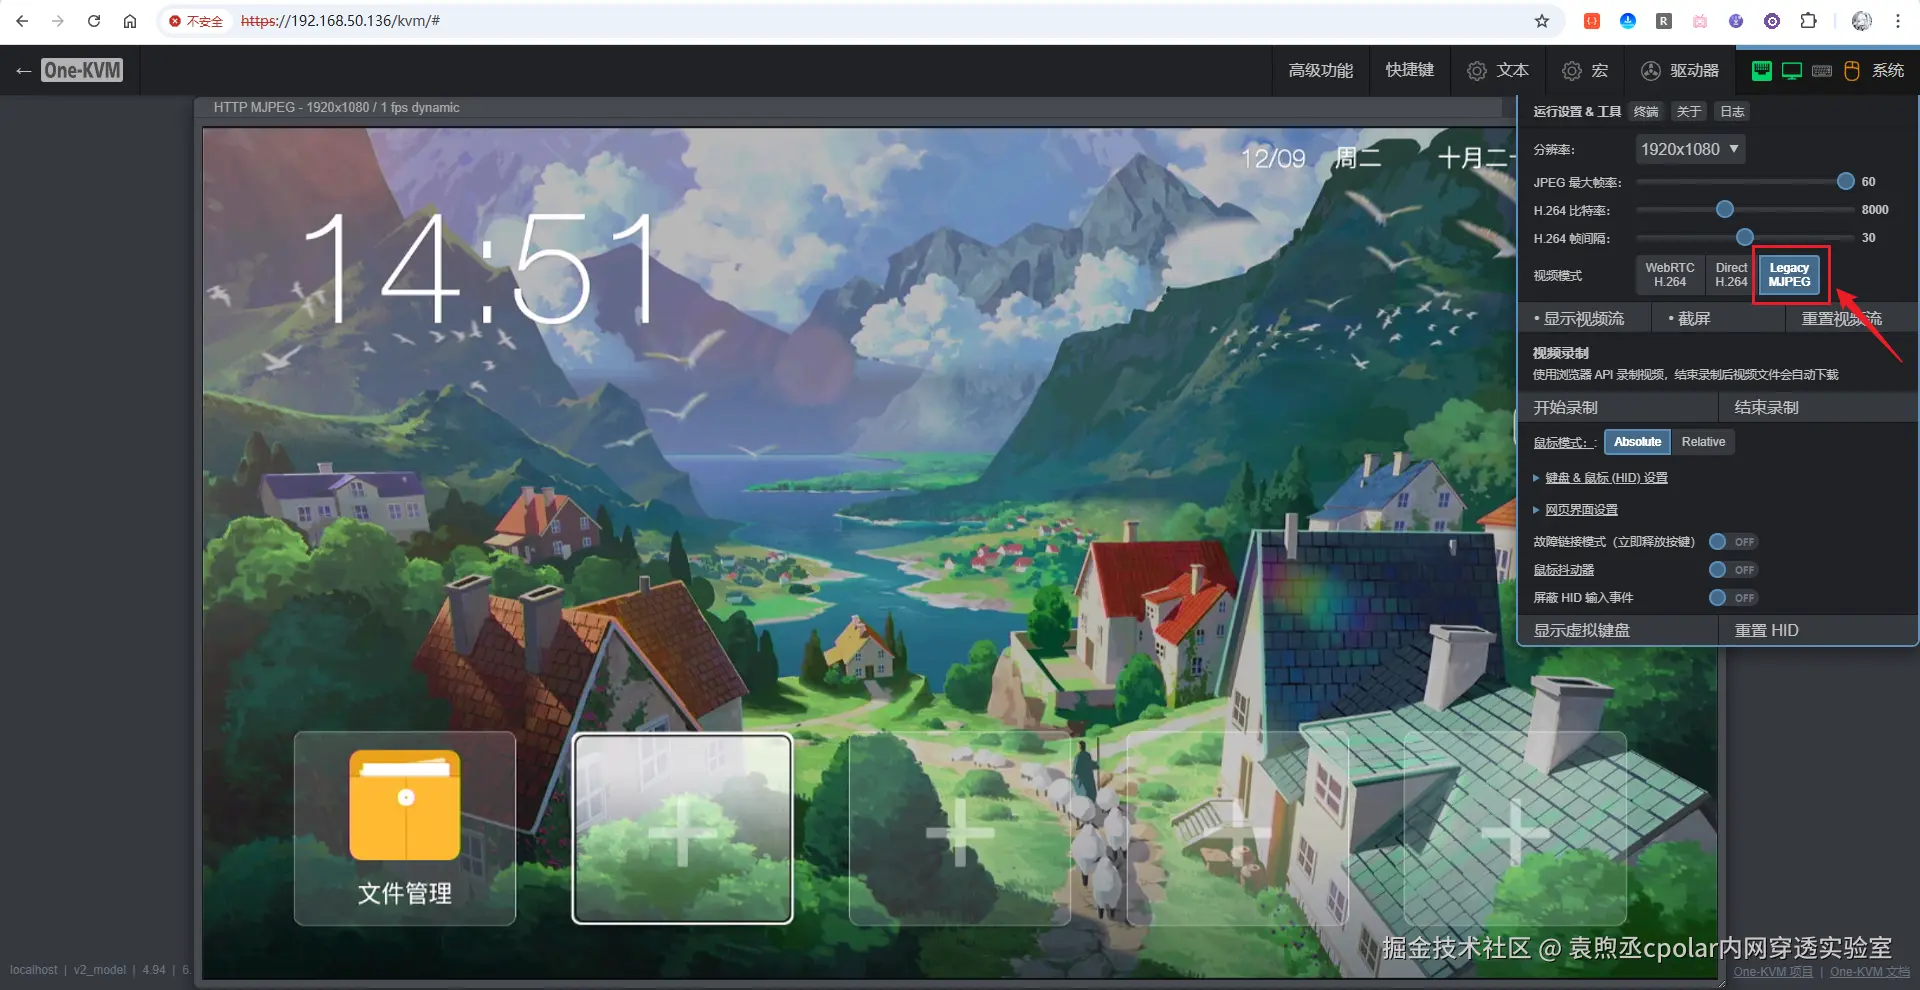Open the 文本 menu
1920x990 pixels.
(1498, 71)
